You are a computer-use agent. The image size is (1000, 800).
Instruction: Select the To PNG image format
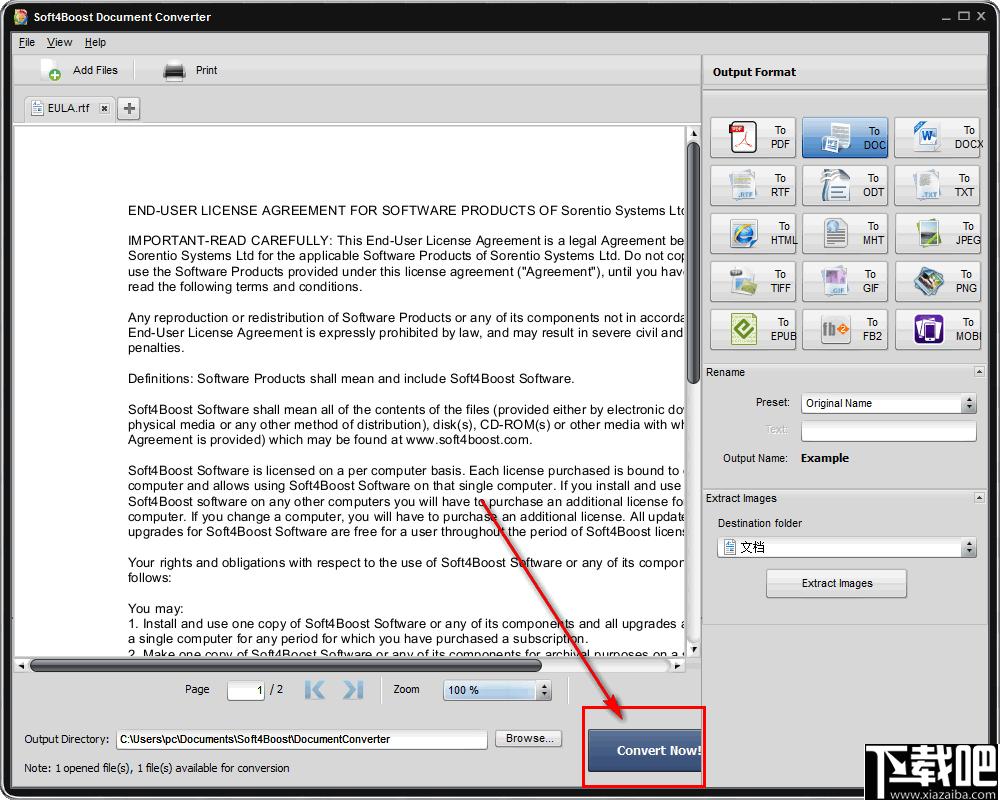pos(938,281)
